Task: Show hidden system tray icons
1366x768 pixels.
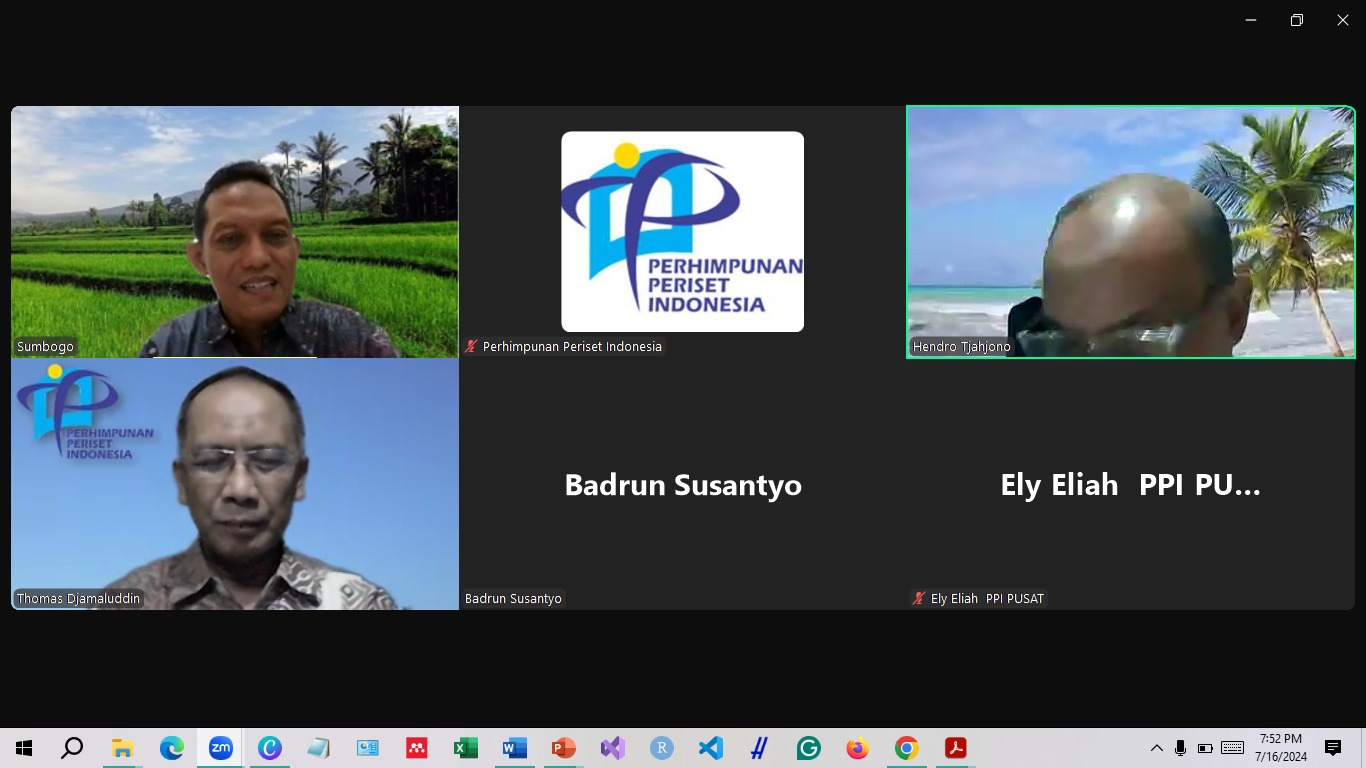Action: (x=1157, y=748)
